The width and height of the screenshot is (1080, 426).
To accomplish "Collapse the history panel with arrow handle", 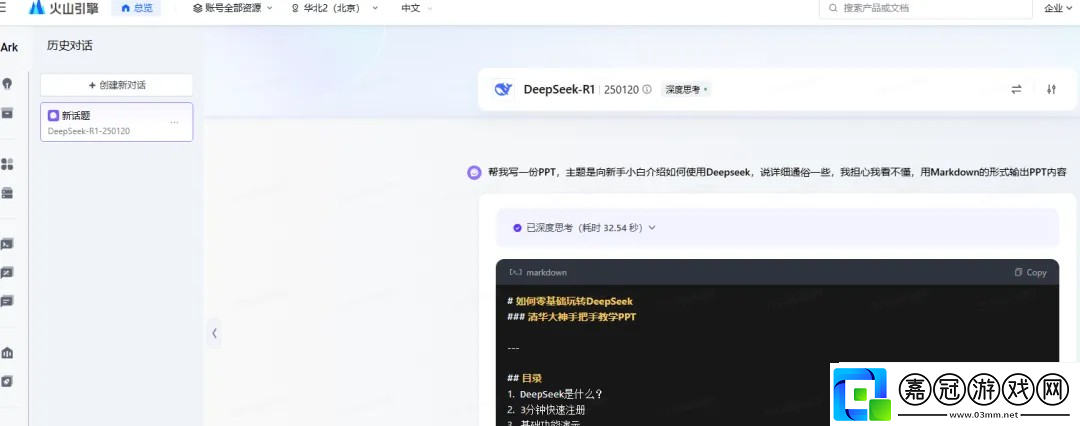I will click(214, 333).
